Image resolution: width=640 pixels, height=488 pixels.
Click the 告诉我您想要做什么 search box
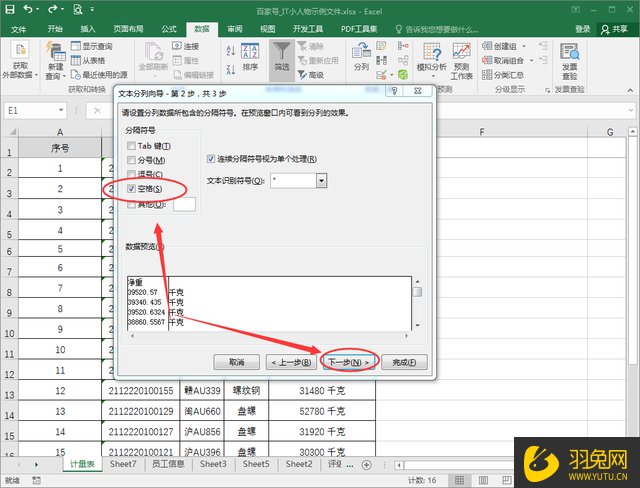pos(437,29)
